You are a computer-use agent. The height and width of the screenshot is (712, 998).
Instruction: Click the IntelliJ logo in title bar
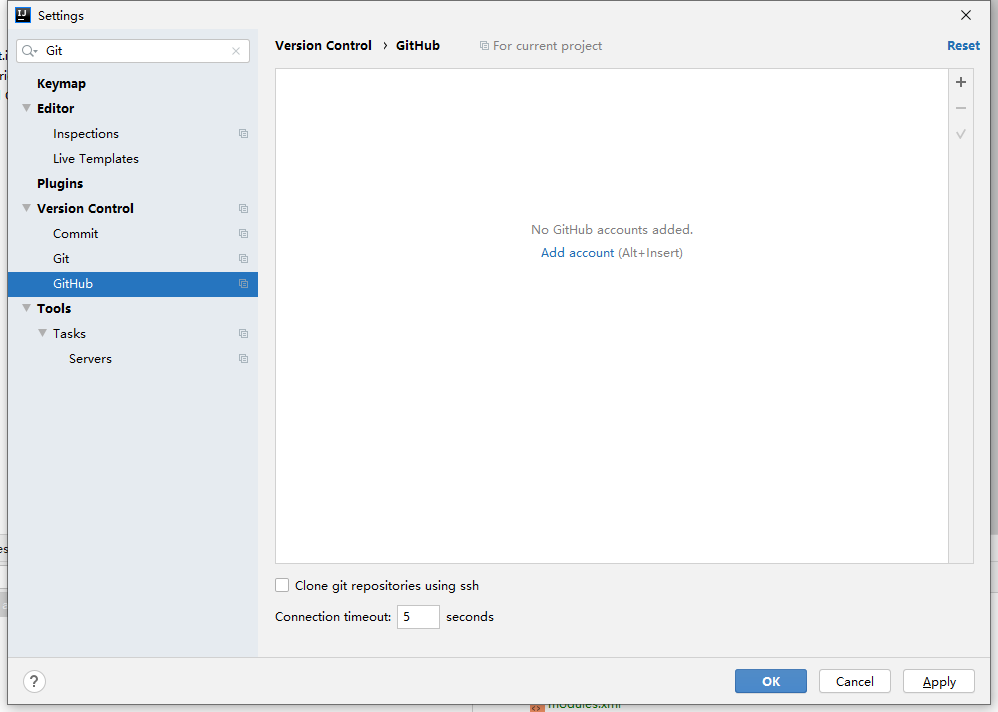coord(23,15)
